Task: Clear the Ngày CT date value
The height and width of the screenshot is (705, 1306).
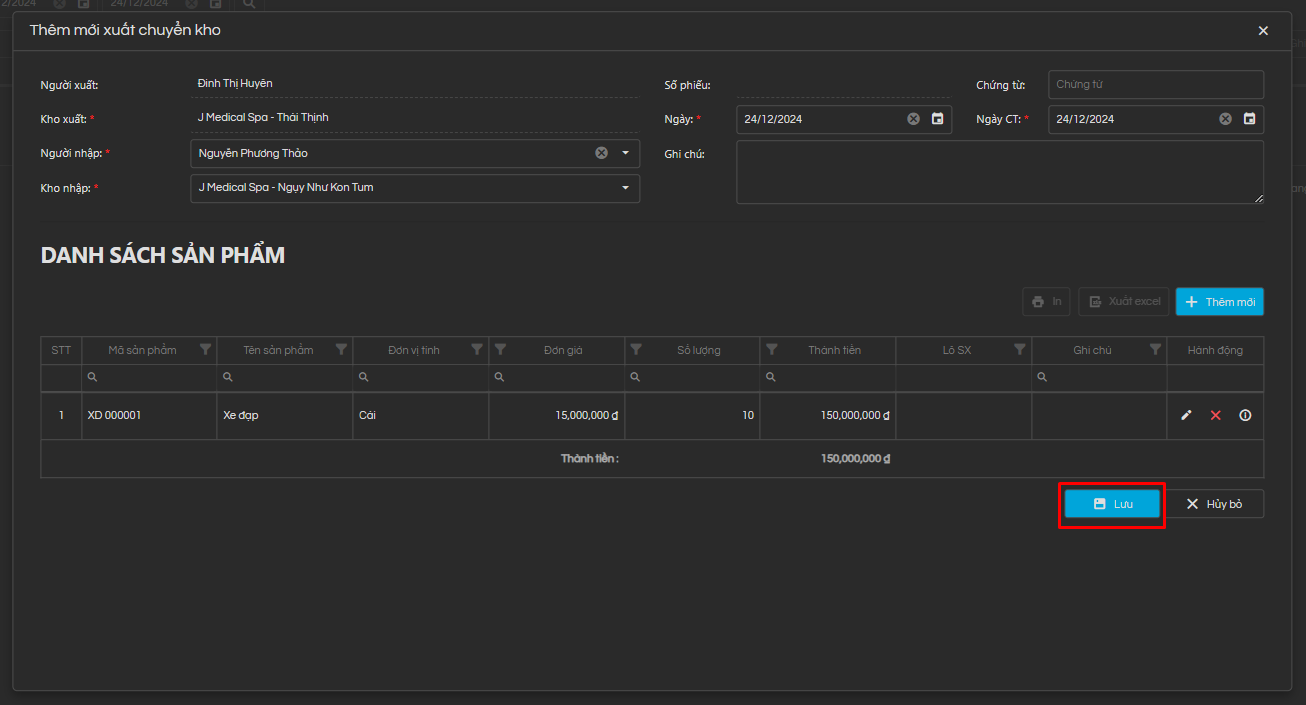Action: (x=1225, y=119)
